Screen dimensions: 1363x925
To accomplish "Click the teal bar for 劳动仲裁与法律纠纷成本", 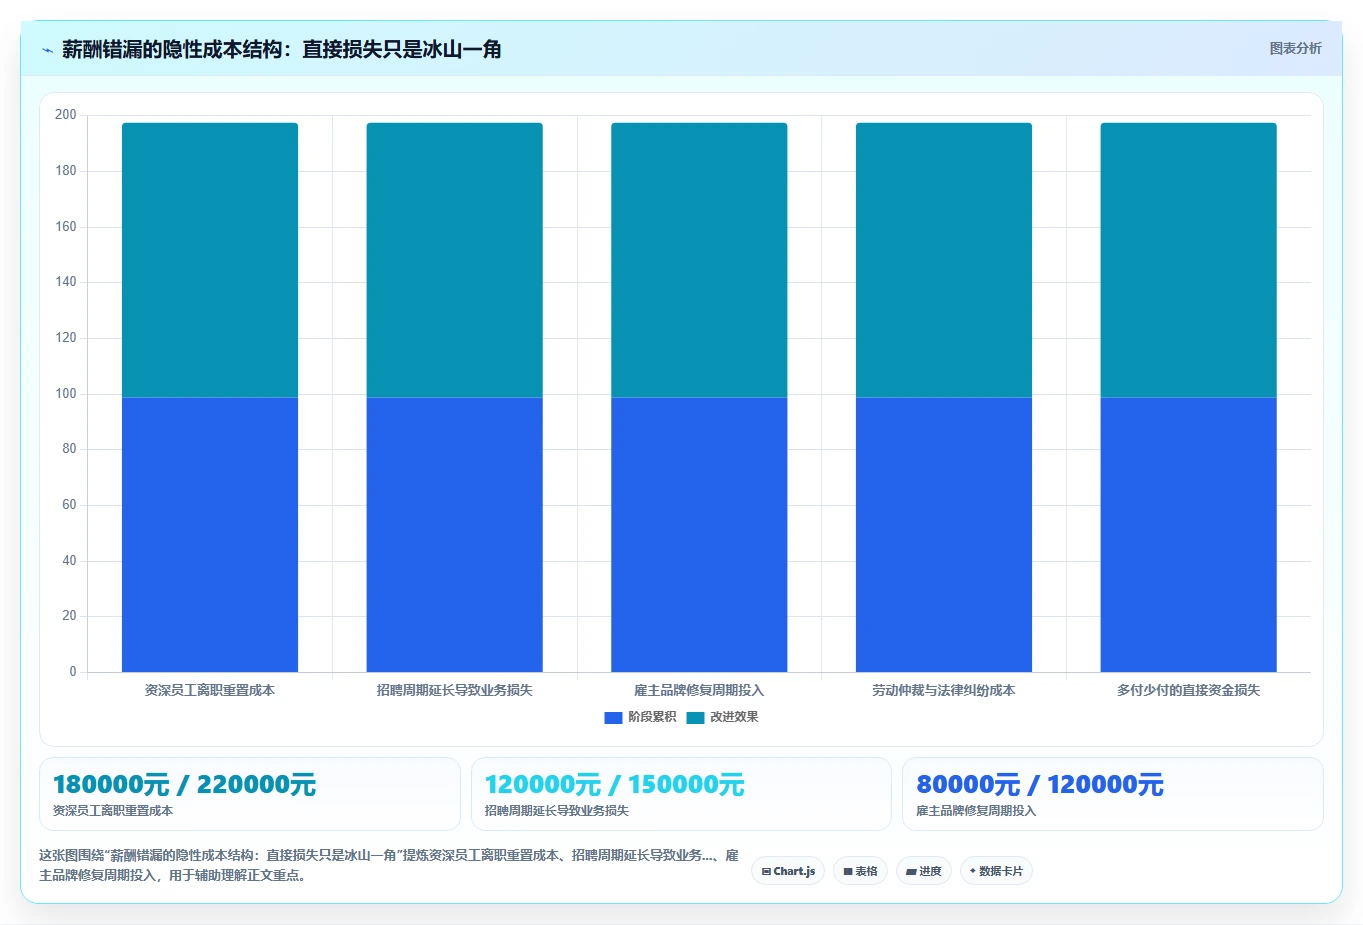I will tap(944, 260).
